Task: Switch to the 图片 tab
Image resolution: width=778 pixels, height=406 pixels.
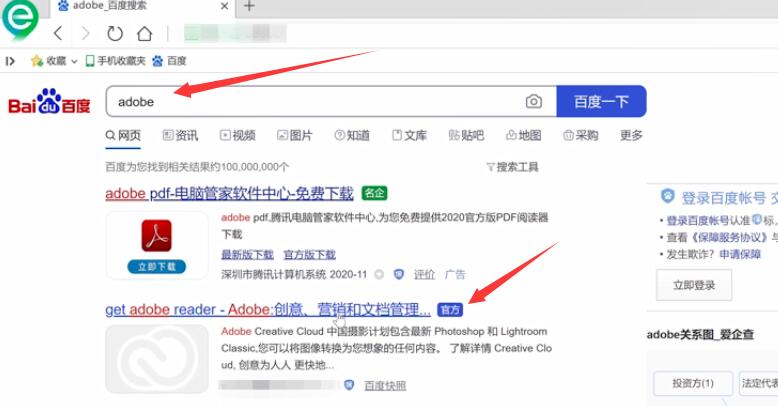Action: [x=295, y=135]
